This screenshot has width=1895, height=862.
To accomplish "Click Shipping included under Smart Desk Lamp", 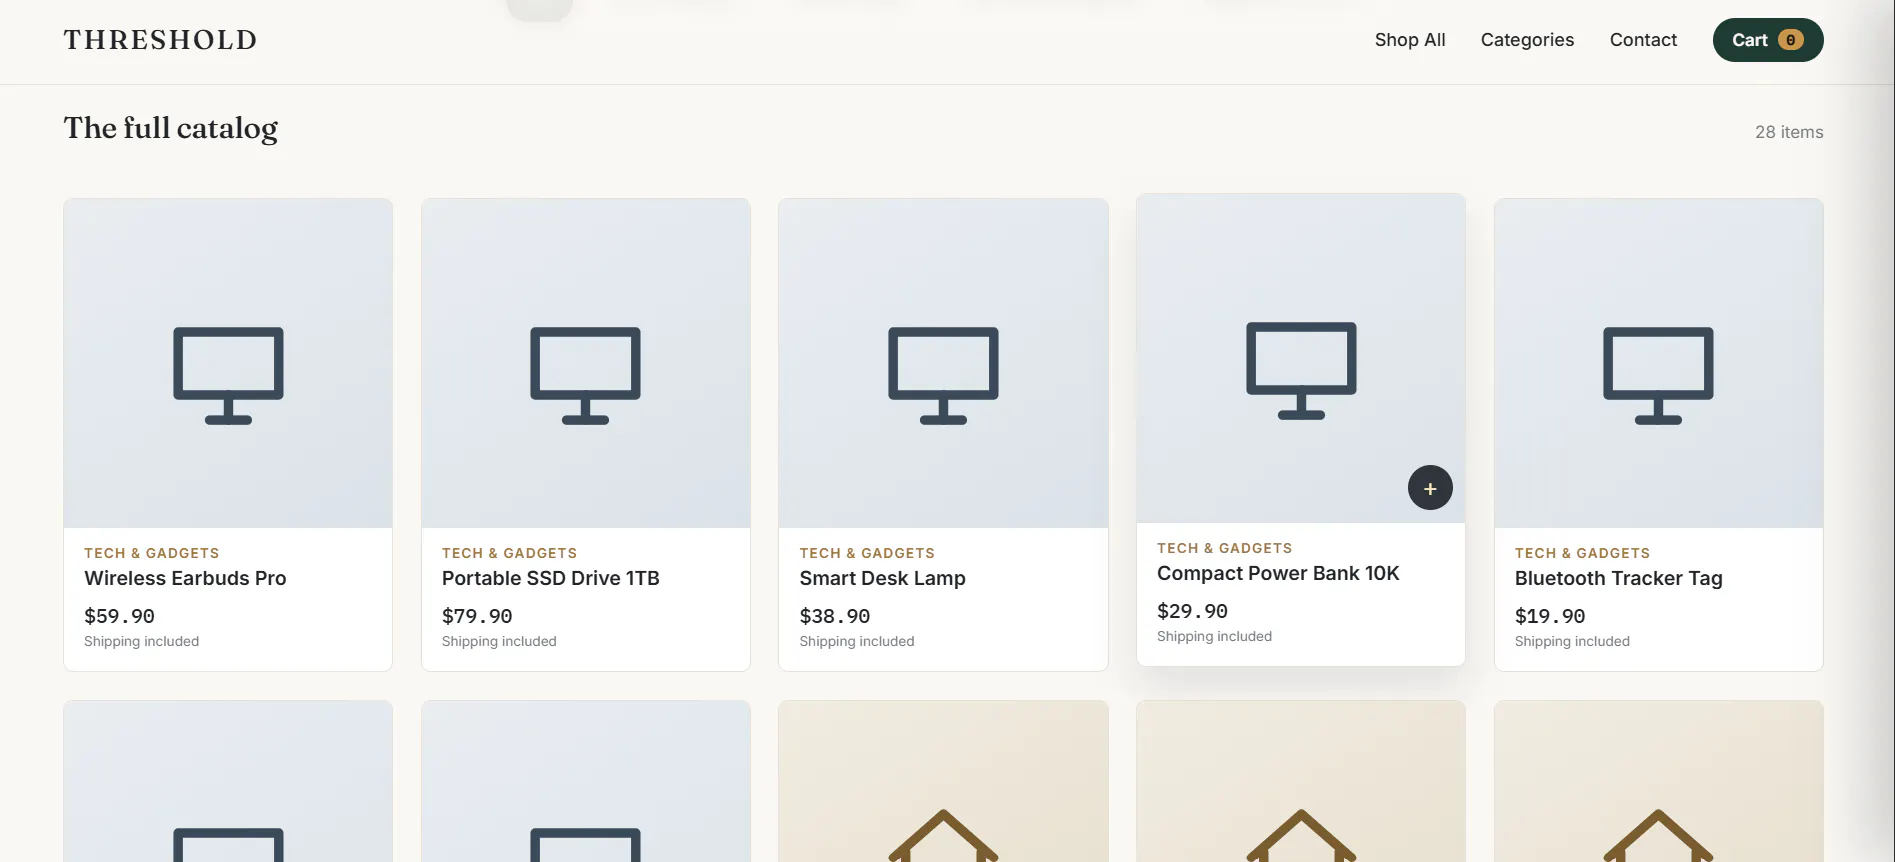I will tap(857, 641).
